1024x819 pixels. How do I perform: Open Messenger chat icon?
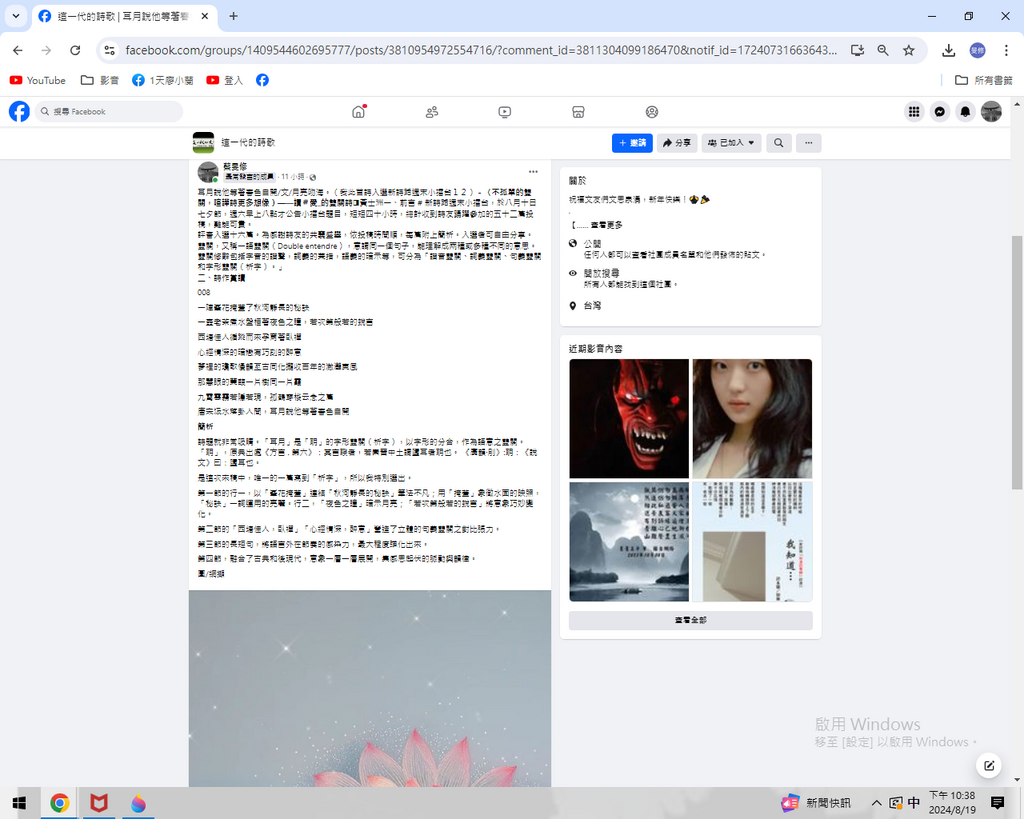(x=940, y=112)
